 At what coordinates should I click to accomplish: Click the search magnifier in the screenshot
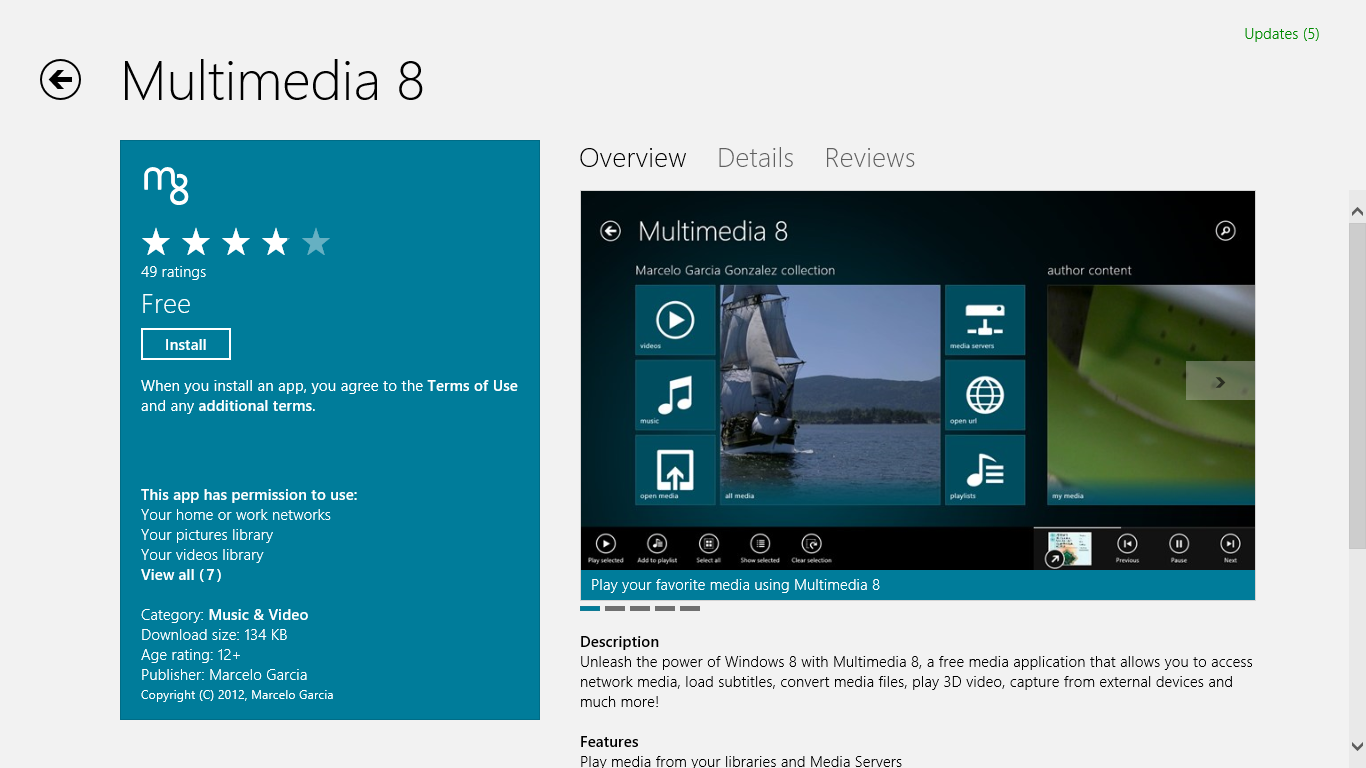pyautogui.click(x=1225, y=231)
